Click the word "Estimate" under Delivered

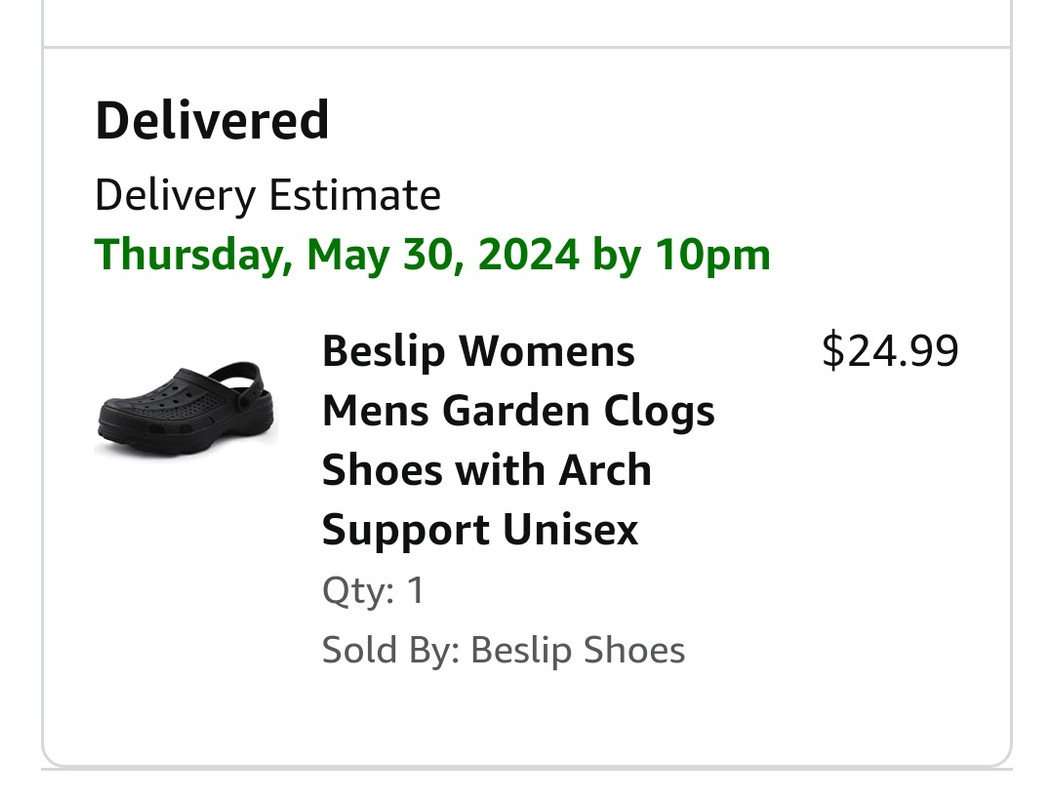coord(354,195)
